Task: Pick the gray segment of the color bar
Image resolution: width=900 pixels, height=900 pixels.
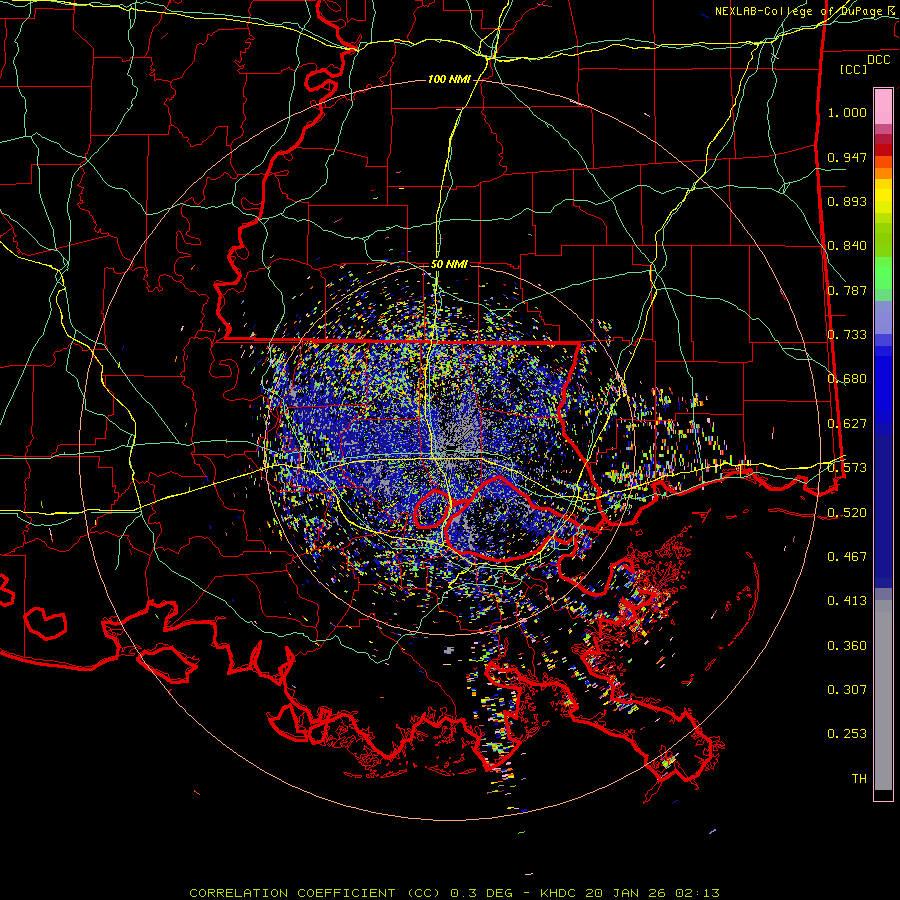Action: 883,695
